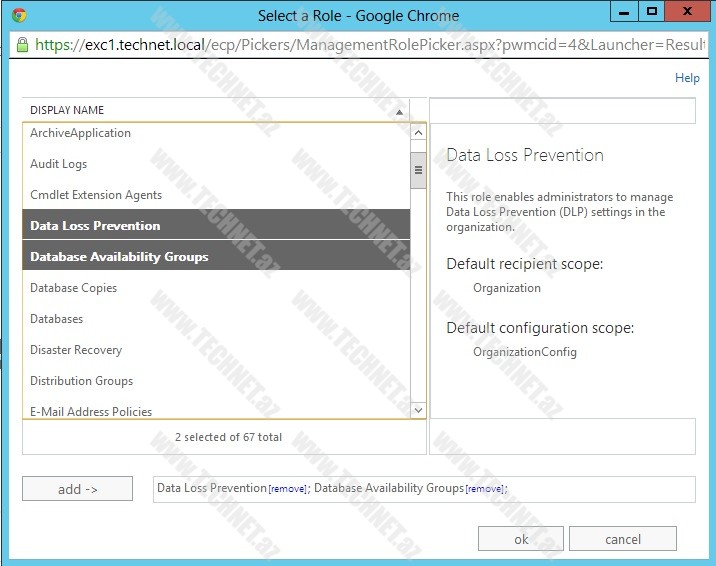Screen dimensions: 716x566
Task: Sort list by the Display Name arrow
Action: 400,111
